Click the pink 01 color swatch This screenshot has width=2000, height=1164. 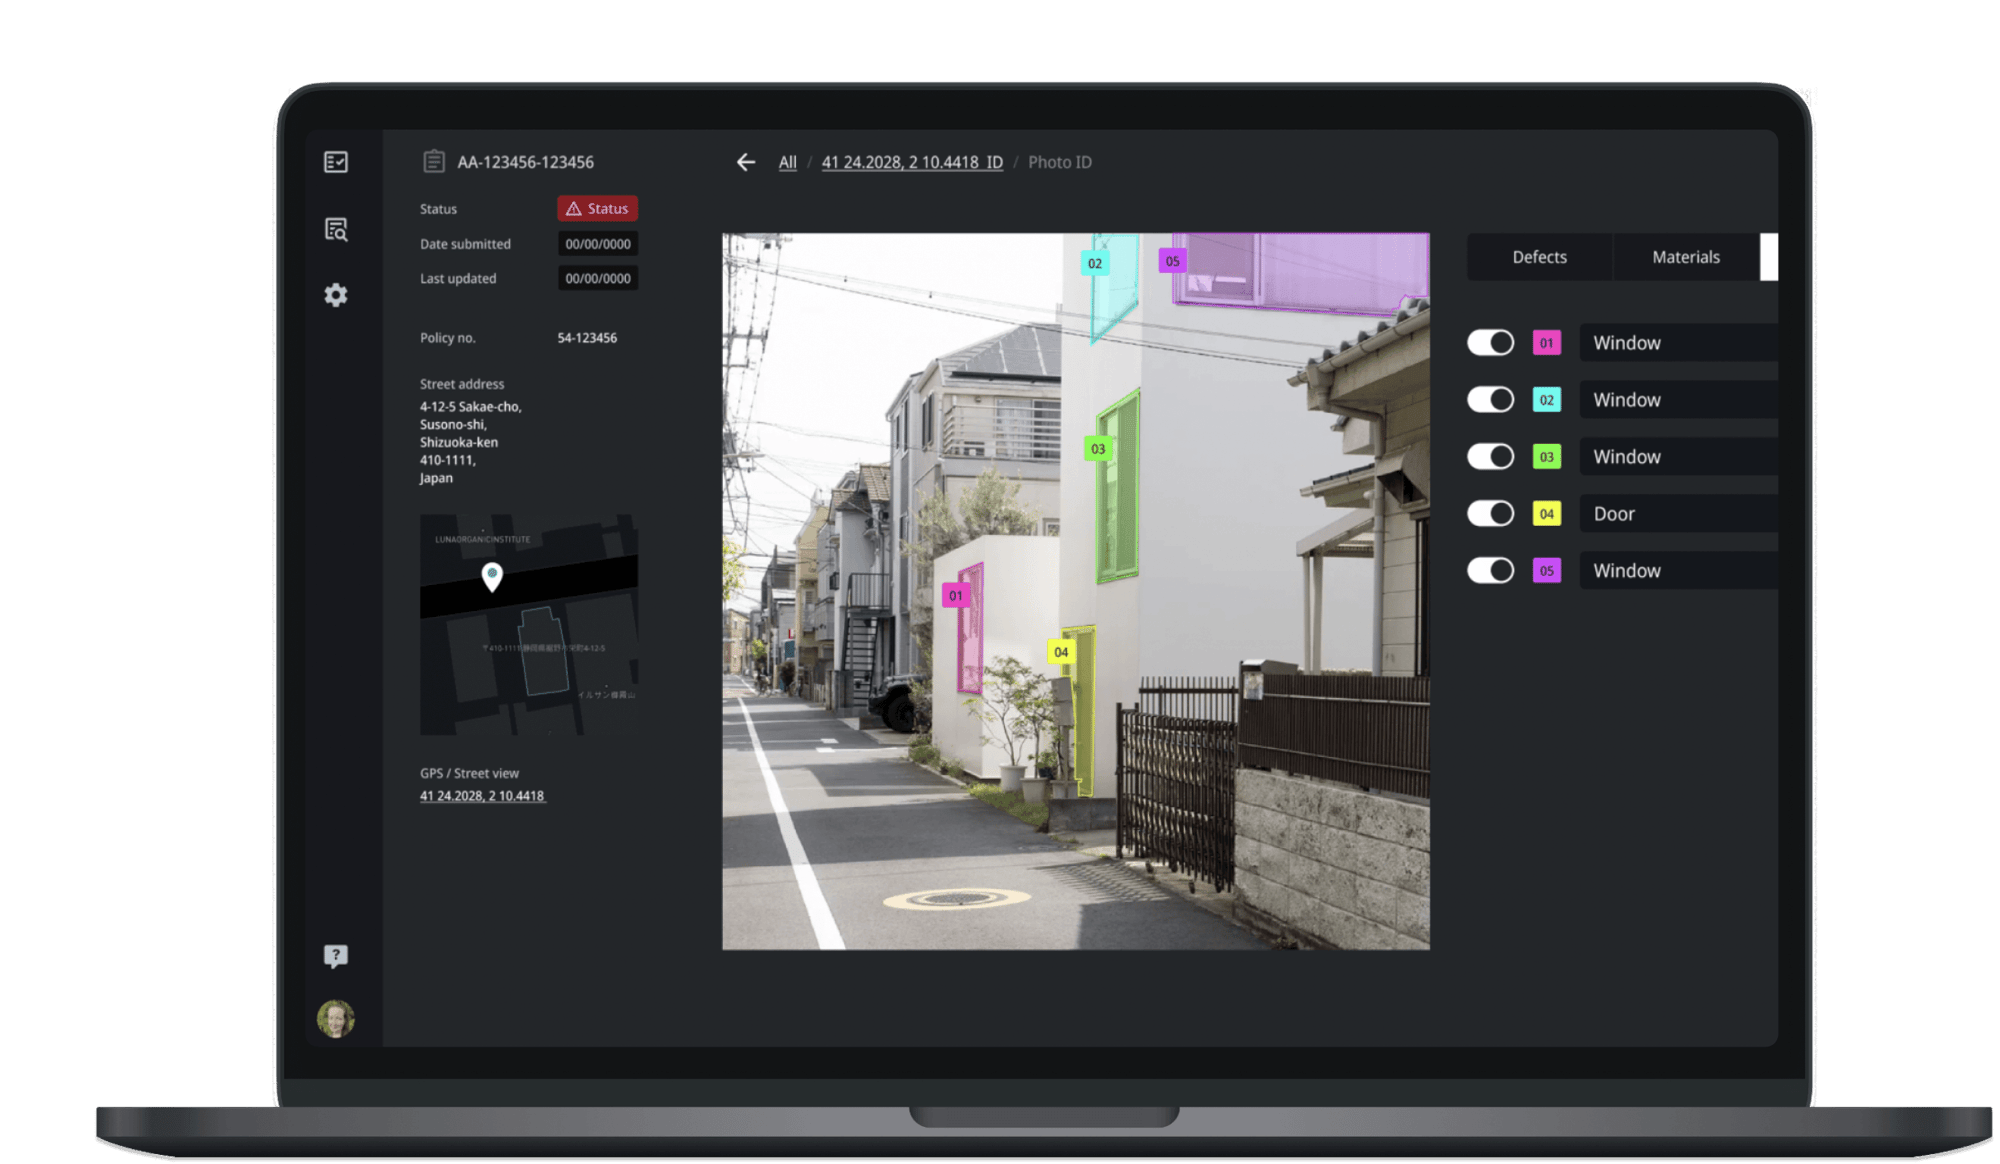click(x=1547, y=343)
